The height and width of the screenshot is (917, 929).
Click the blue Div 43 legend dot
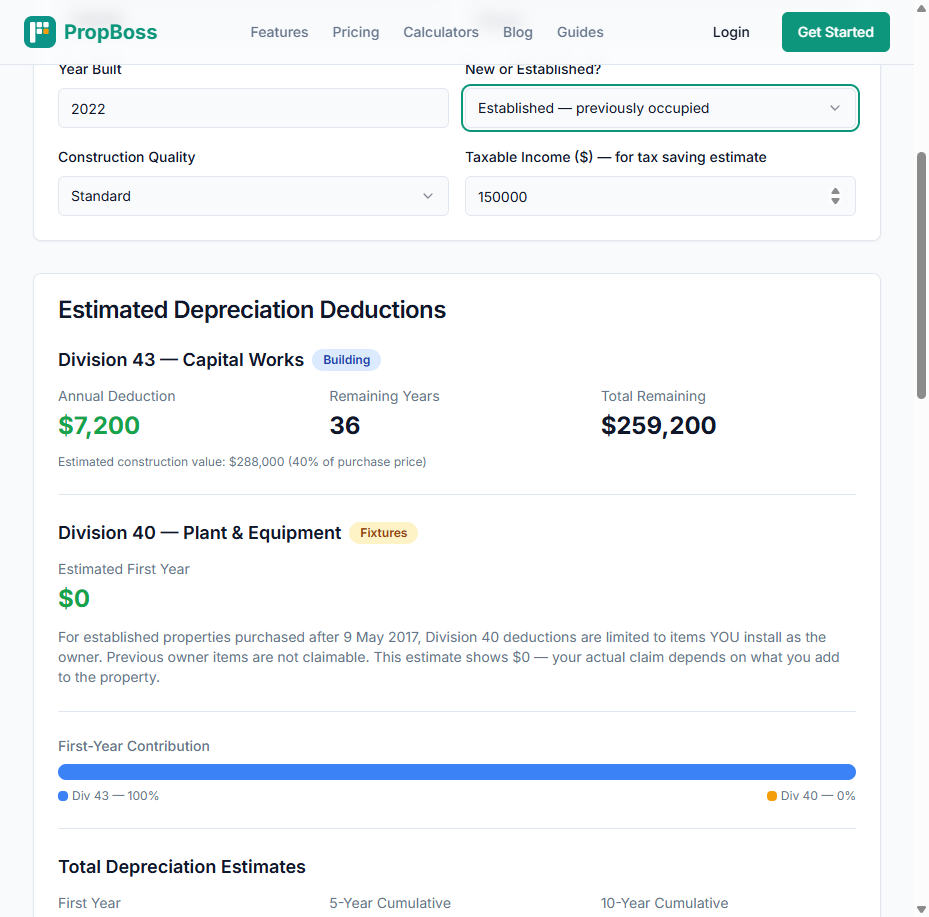point(62,796)
